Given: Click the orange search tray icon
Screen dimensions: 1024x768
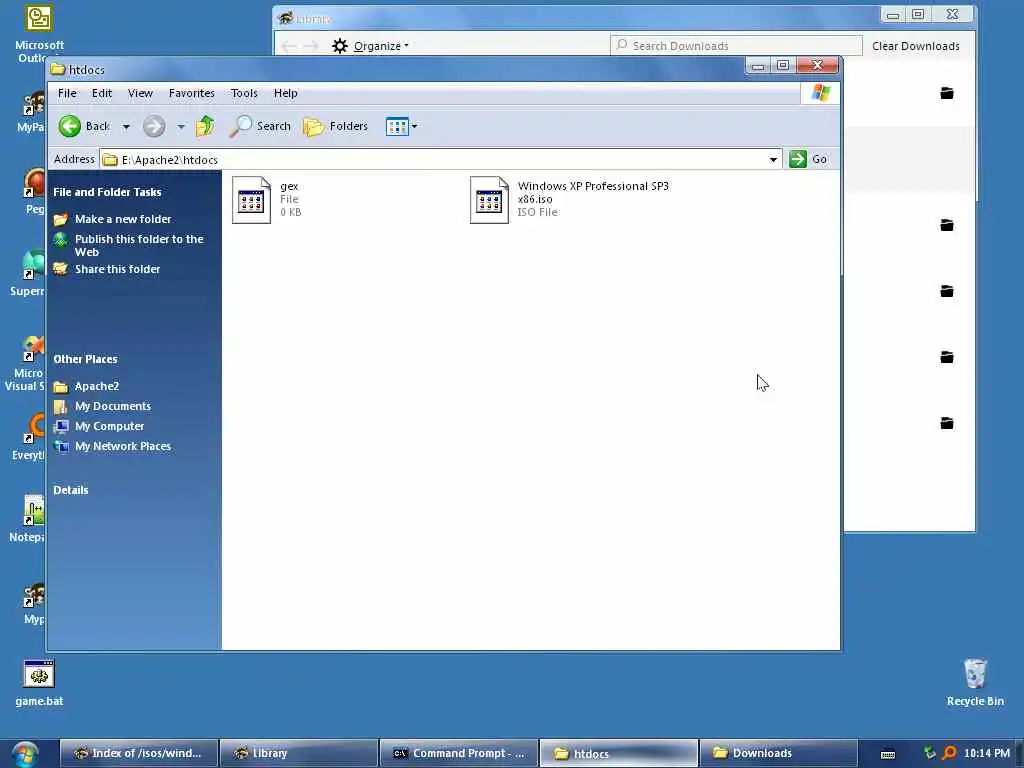Looking at the screenshot, I should [x=949, y=754].
